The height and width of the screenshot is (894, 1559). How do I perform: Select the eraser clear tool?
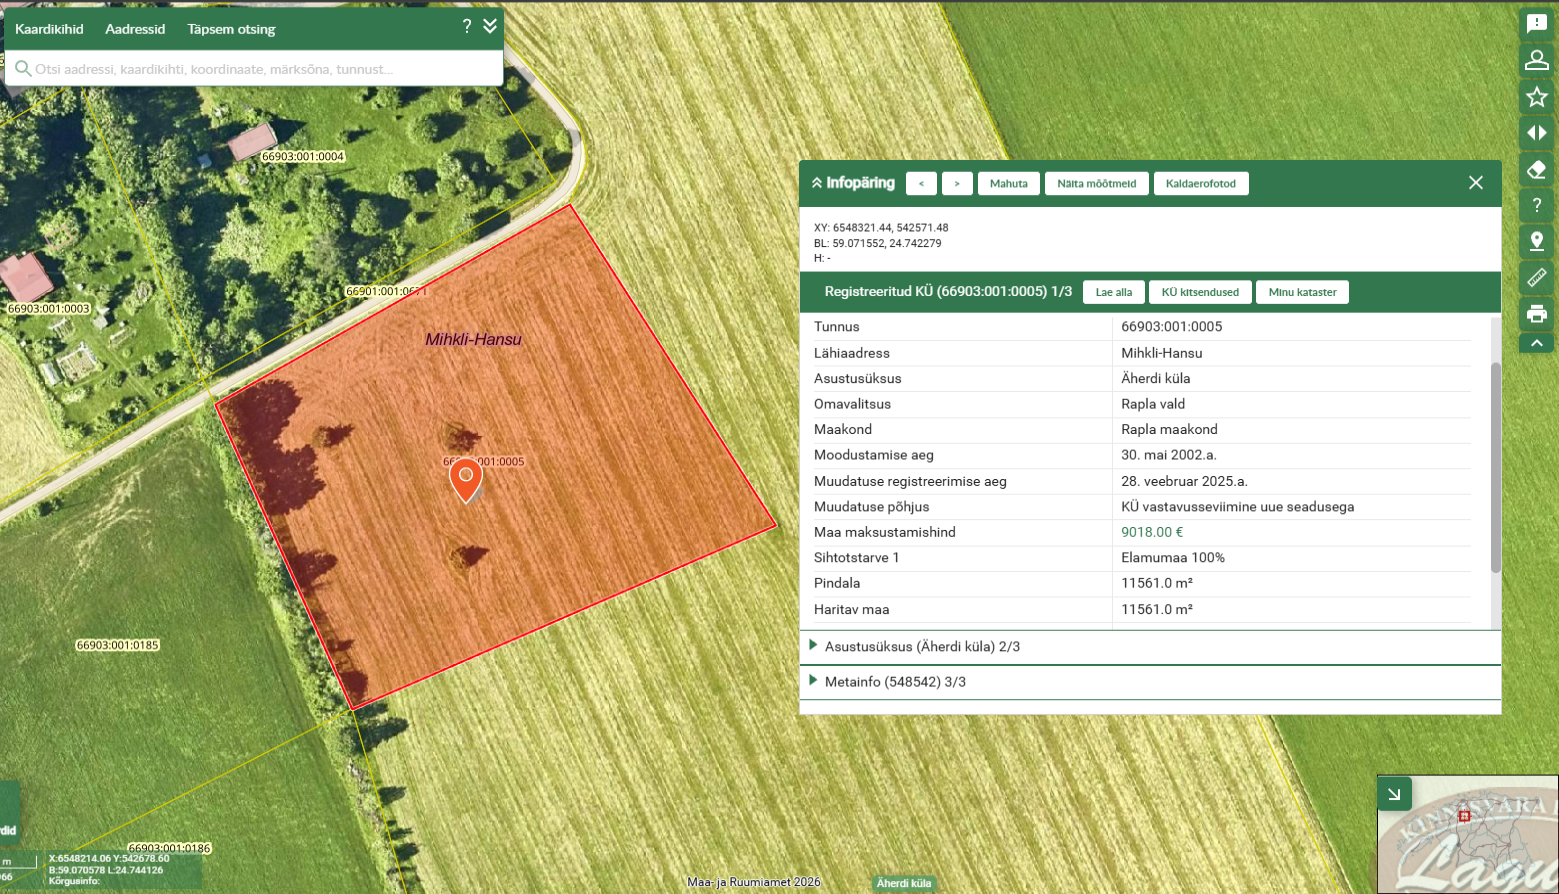(x=1537, y=169)
